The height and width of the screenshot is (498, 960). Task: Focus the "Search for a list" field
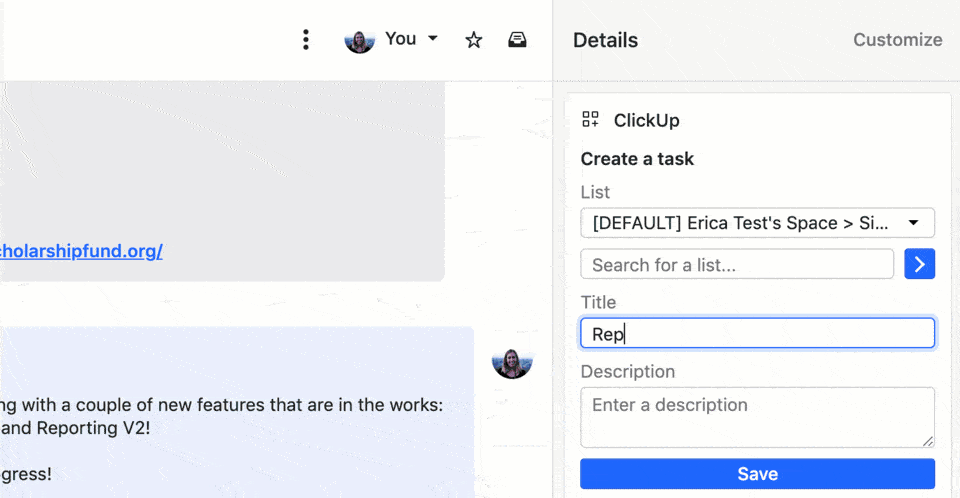[737, 265]
